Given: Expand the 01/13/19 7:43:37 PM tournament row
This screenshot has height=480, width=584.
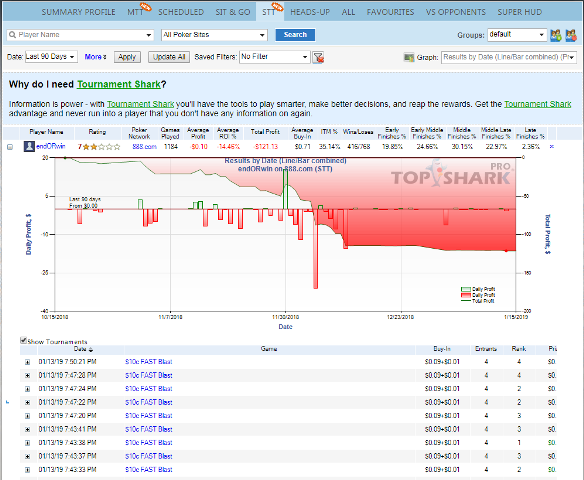Looking at the screenshot, I should pos(28,457).
